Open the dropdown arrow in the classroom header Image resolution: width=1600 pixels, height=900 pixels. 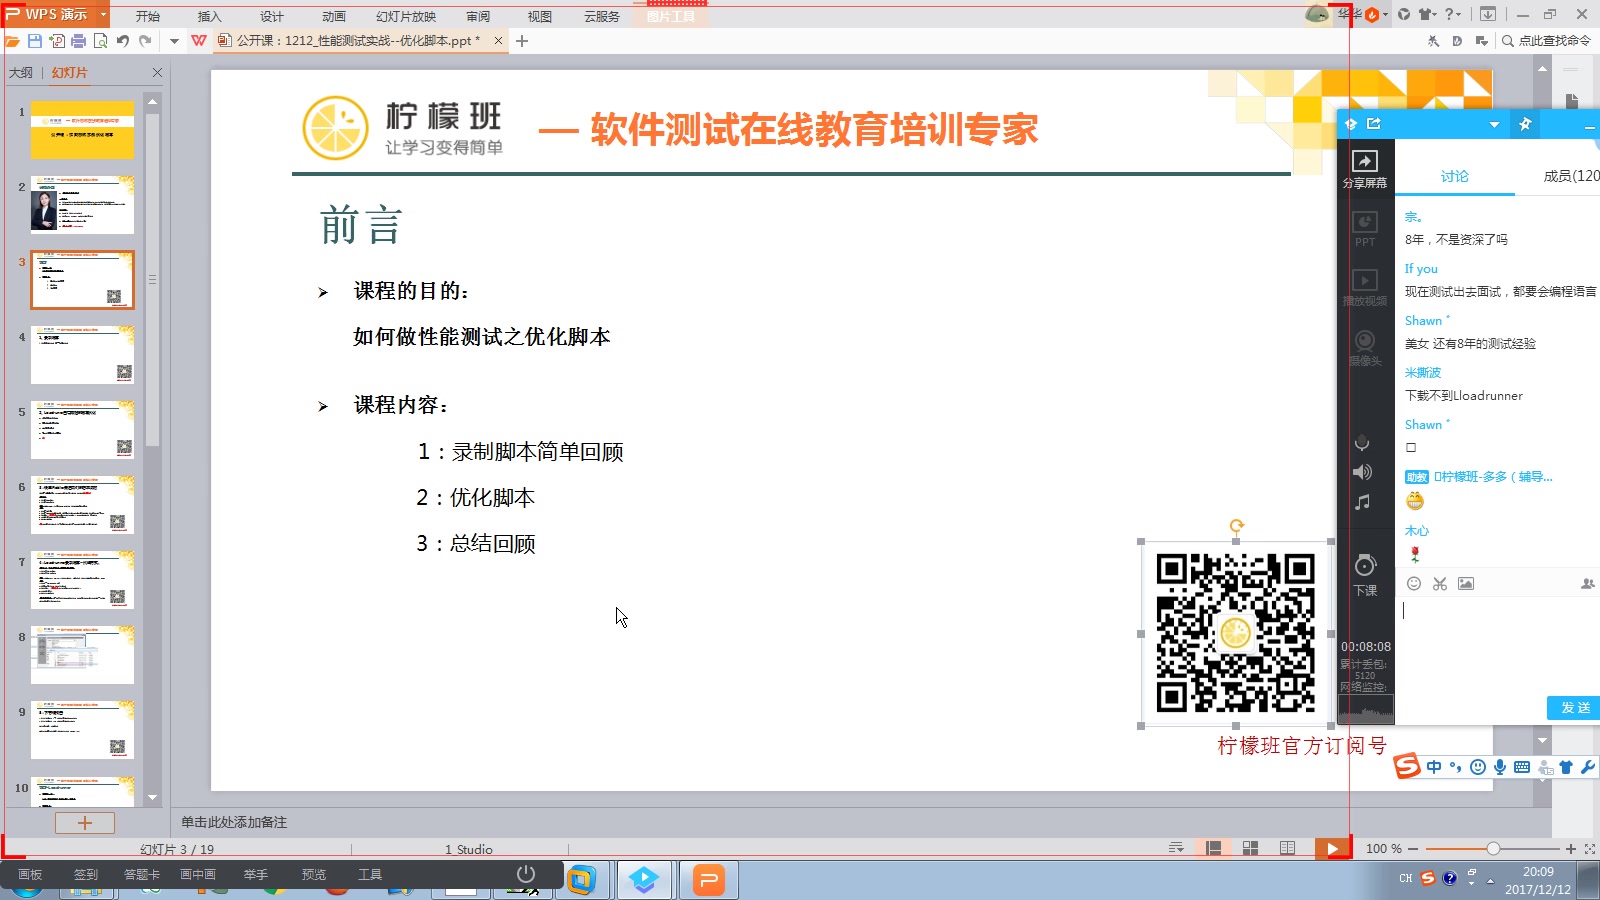1494,125
